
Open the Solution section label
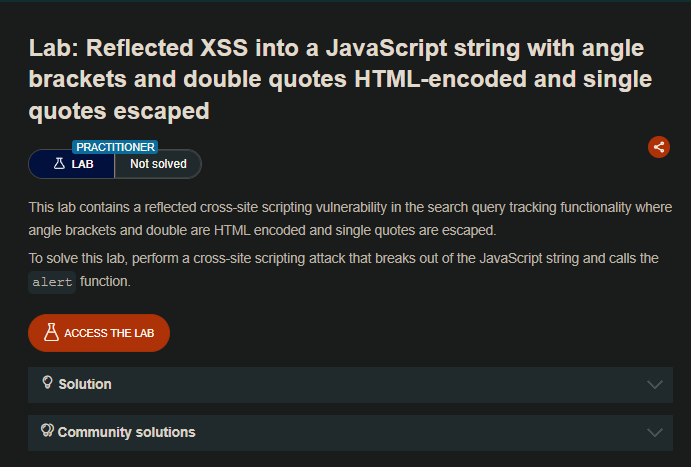click(85, 384)
